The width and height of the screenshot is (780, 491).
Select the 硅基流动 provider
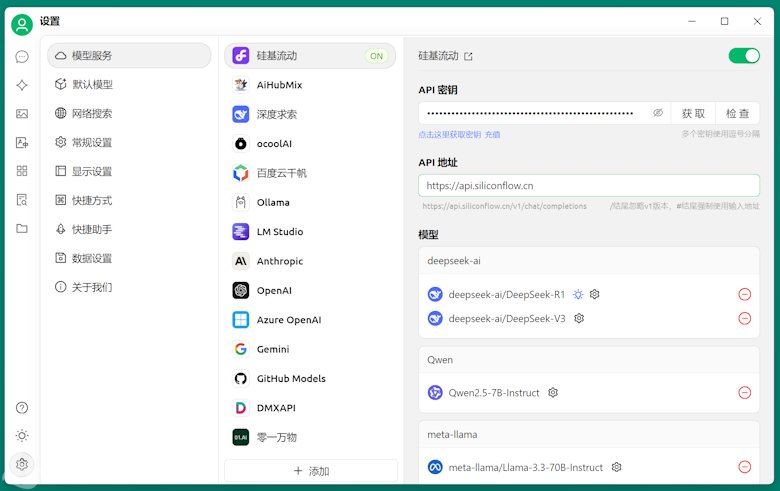pos(310,56)
